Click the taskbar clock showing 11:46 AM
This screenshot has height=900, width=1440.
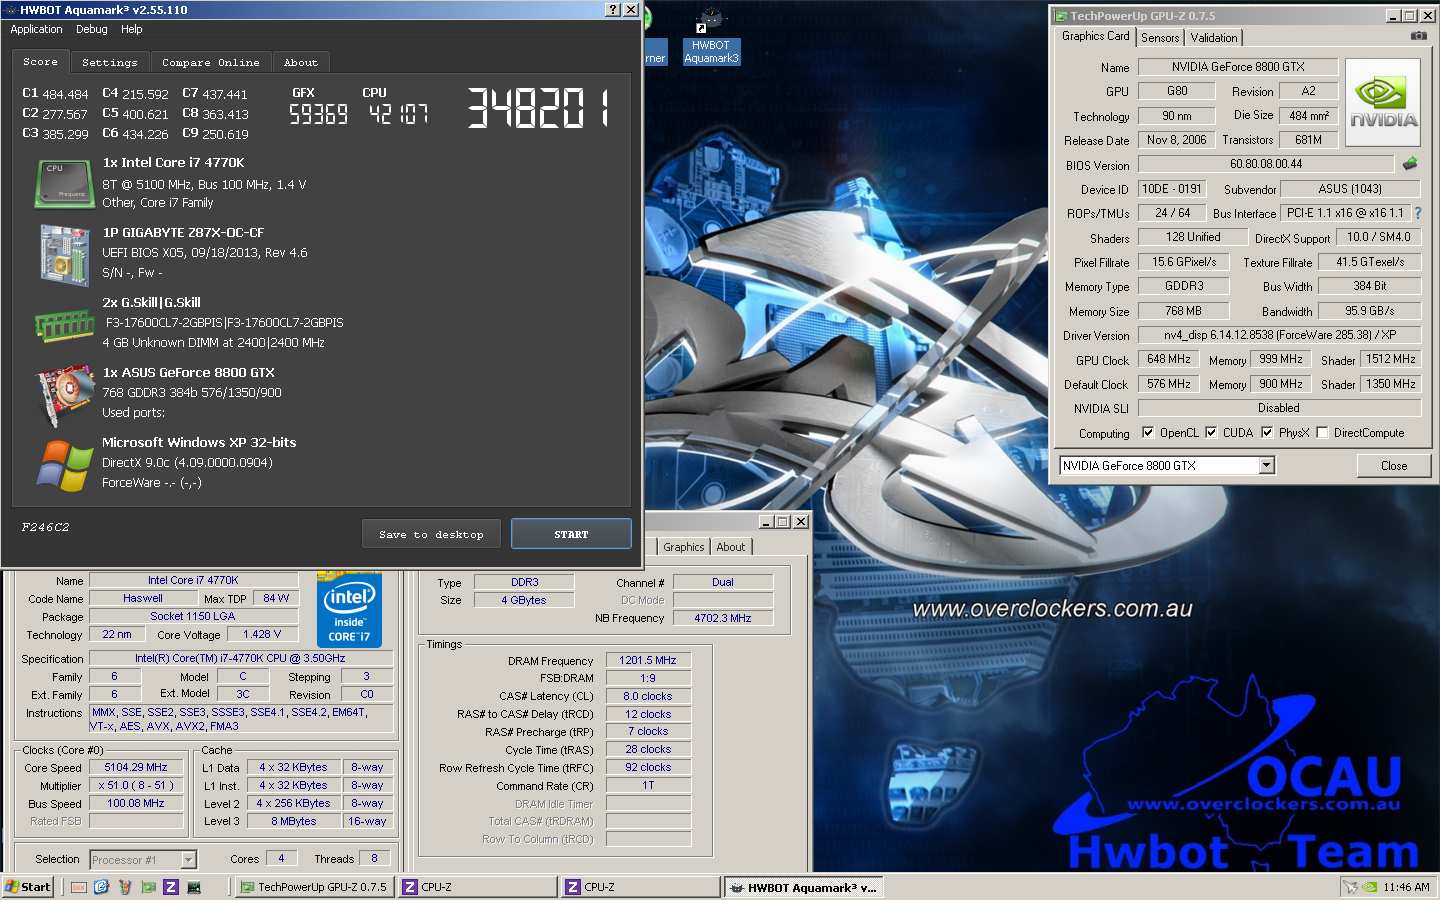[1406, 887]
